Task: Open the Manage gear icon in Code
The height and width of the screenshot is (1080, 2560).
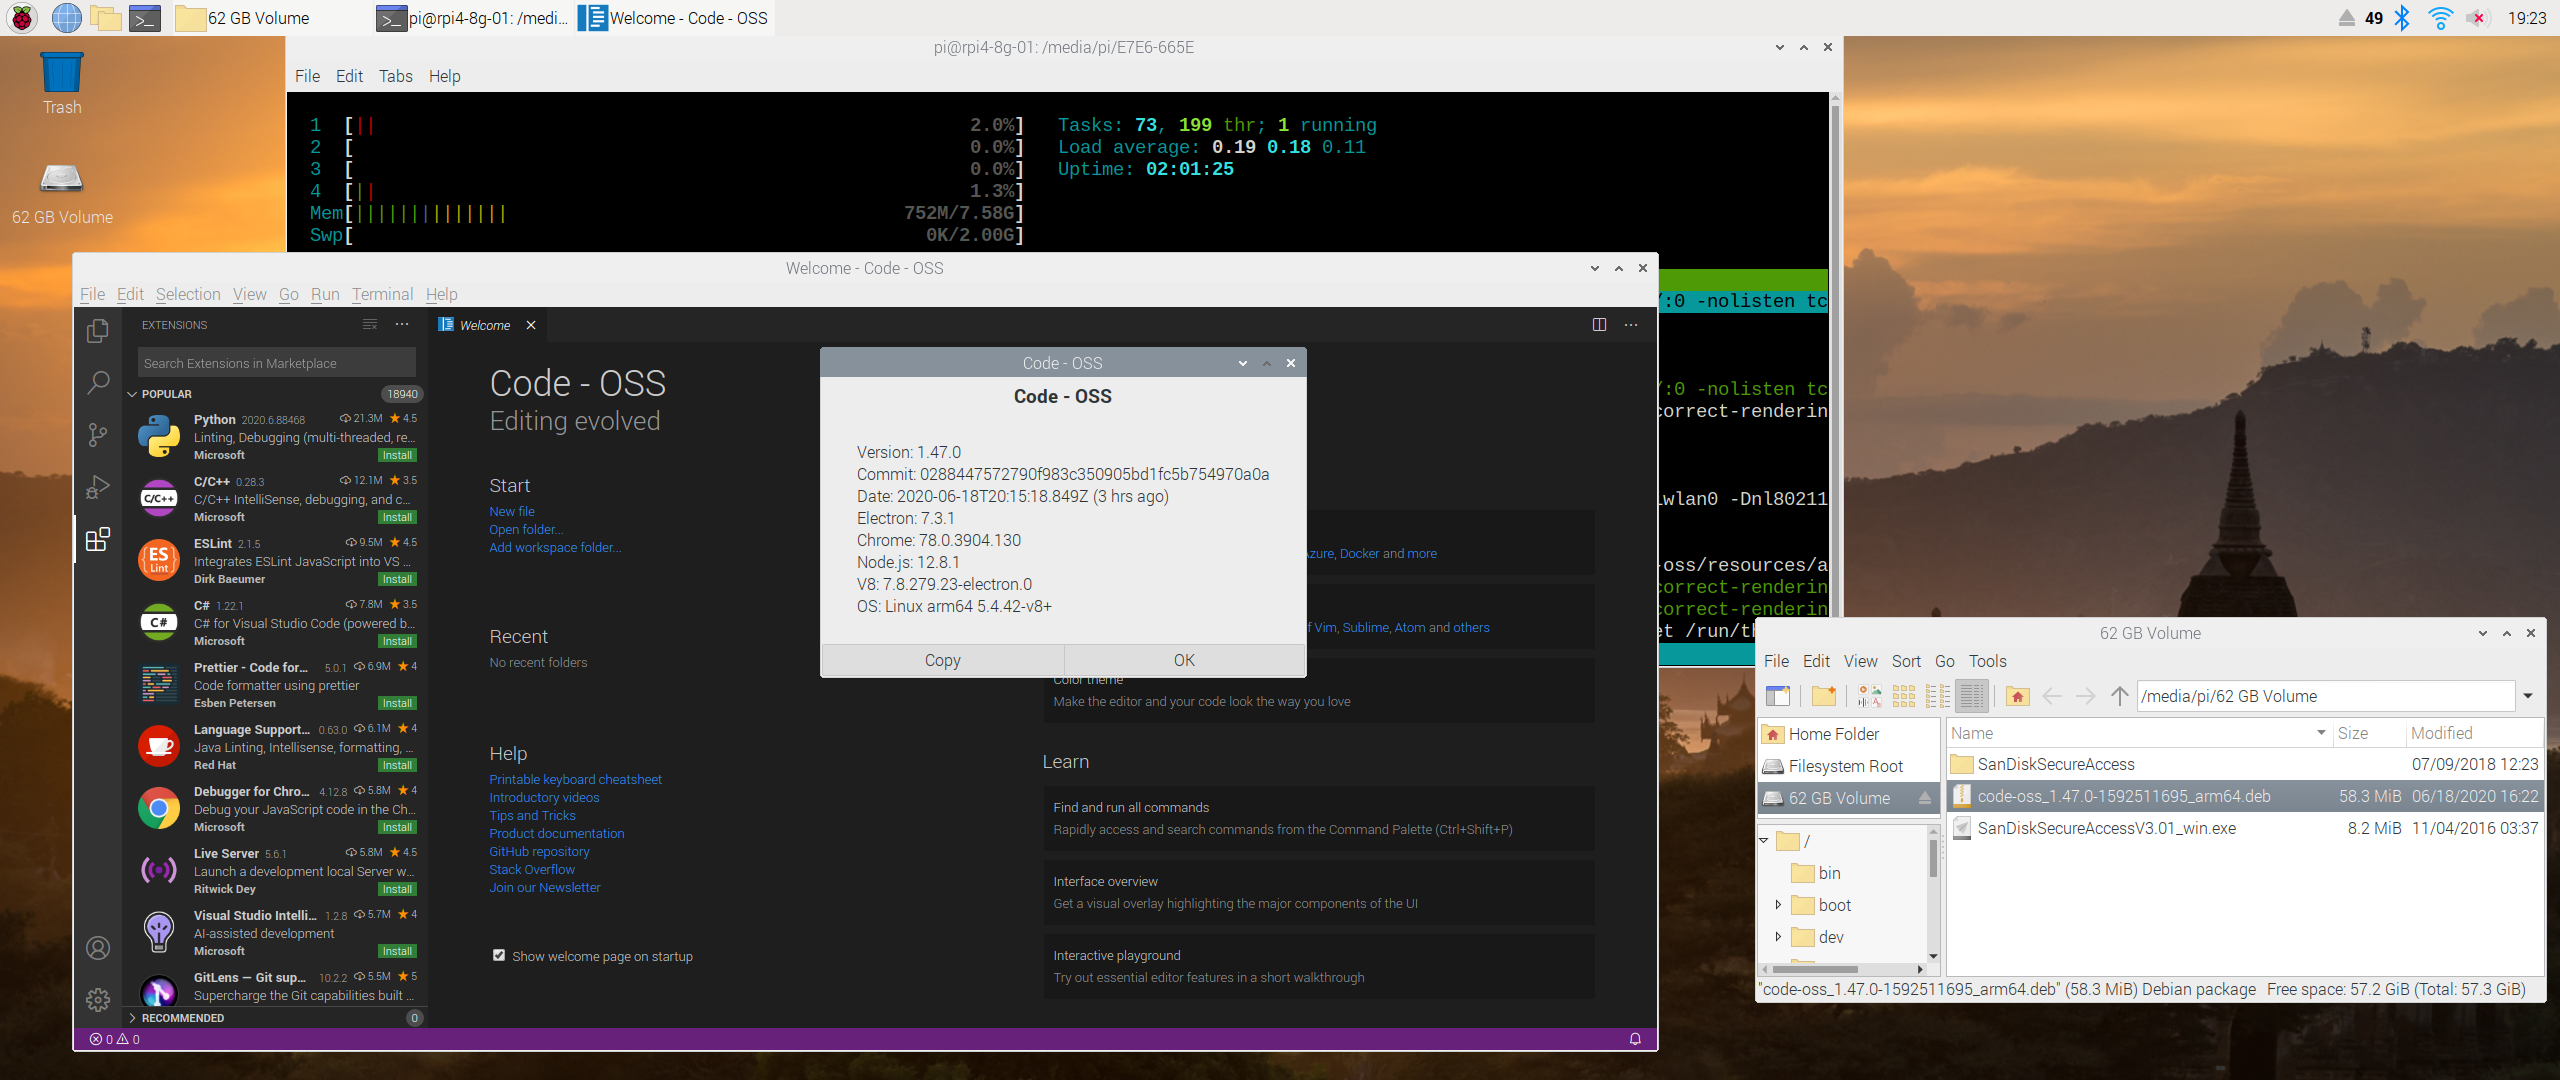Action: (x=98, y=999)
